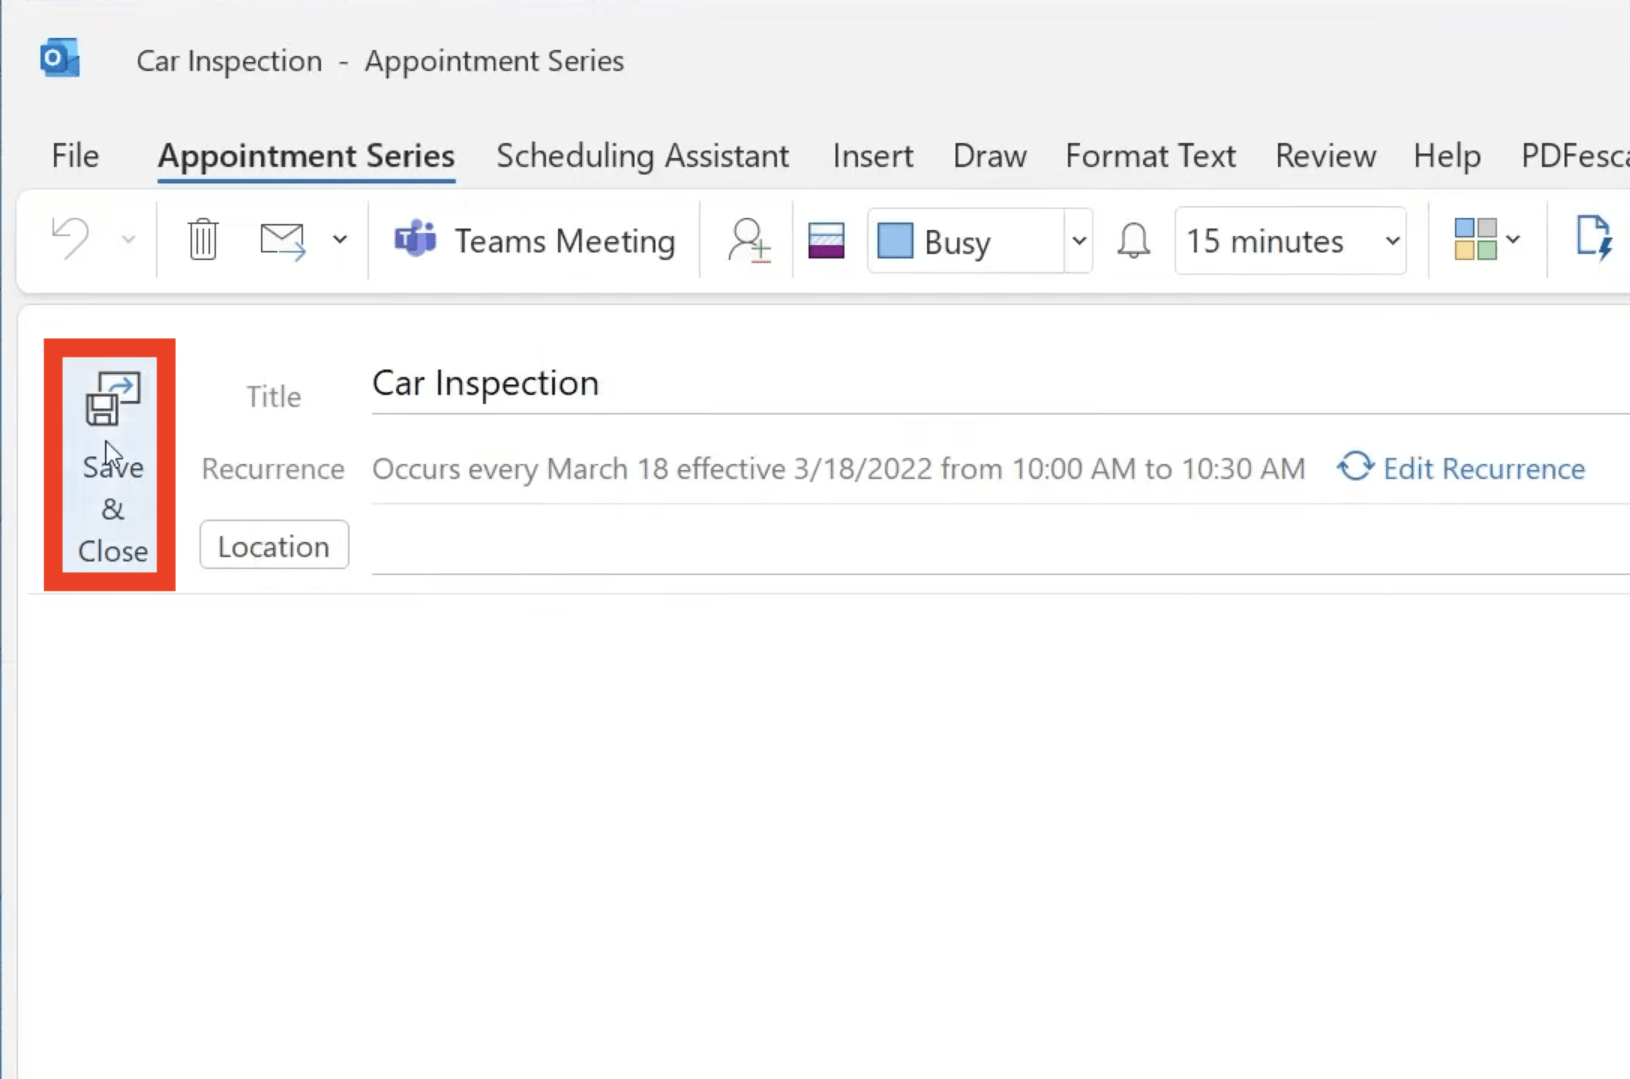Click the reminder bell icon
This screenshot has width=1630, height=1079.
(x=1134, y=241)
